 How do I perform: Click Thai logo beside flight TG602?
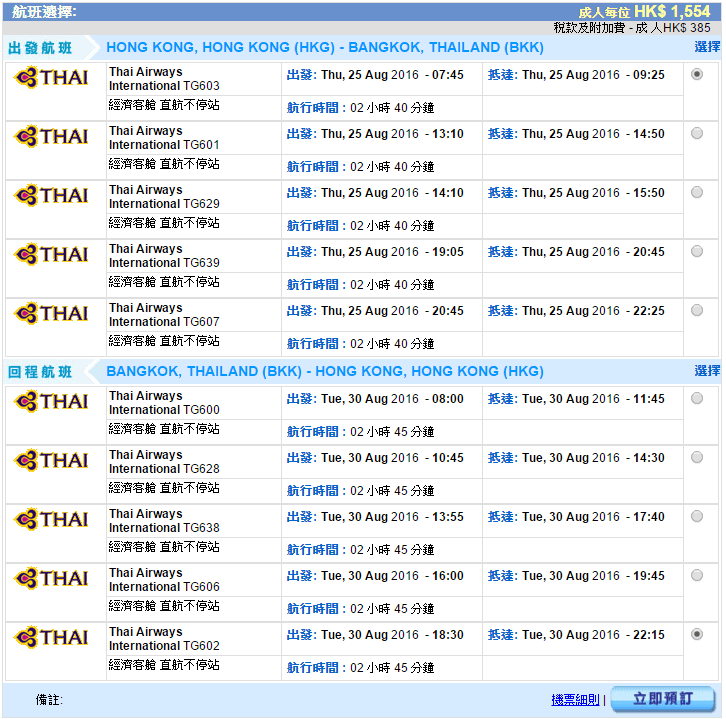point(52,638)
